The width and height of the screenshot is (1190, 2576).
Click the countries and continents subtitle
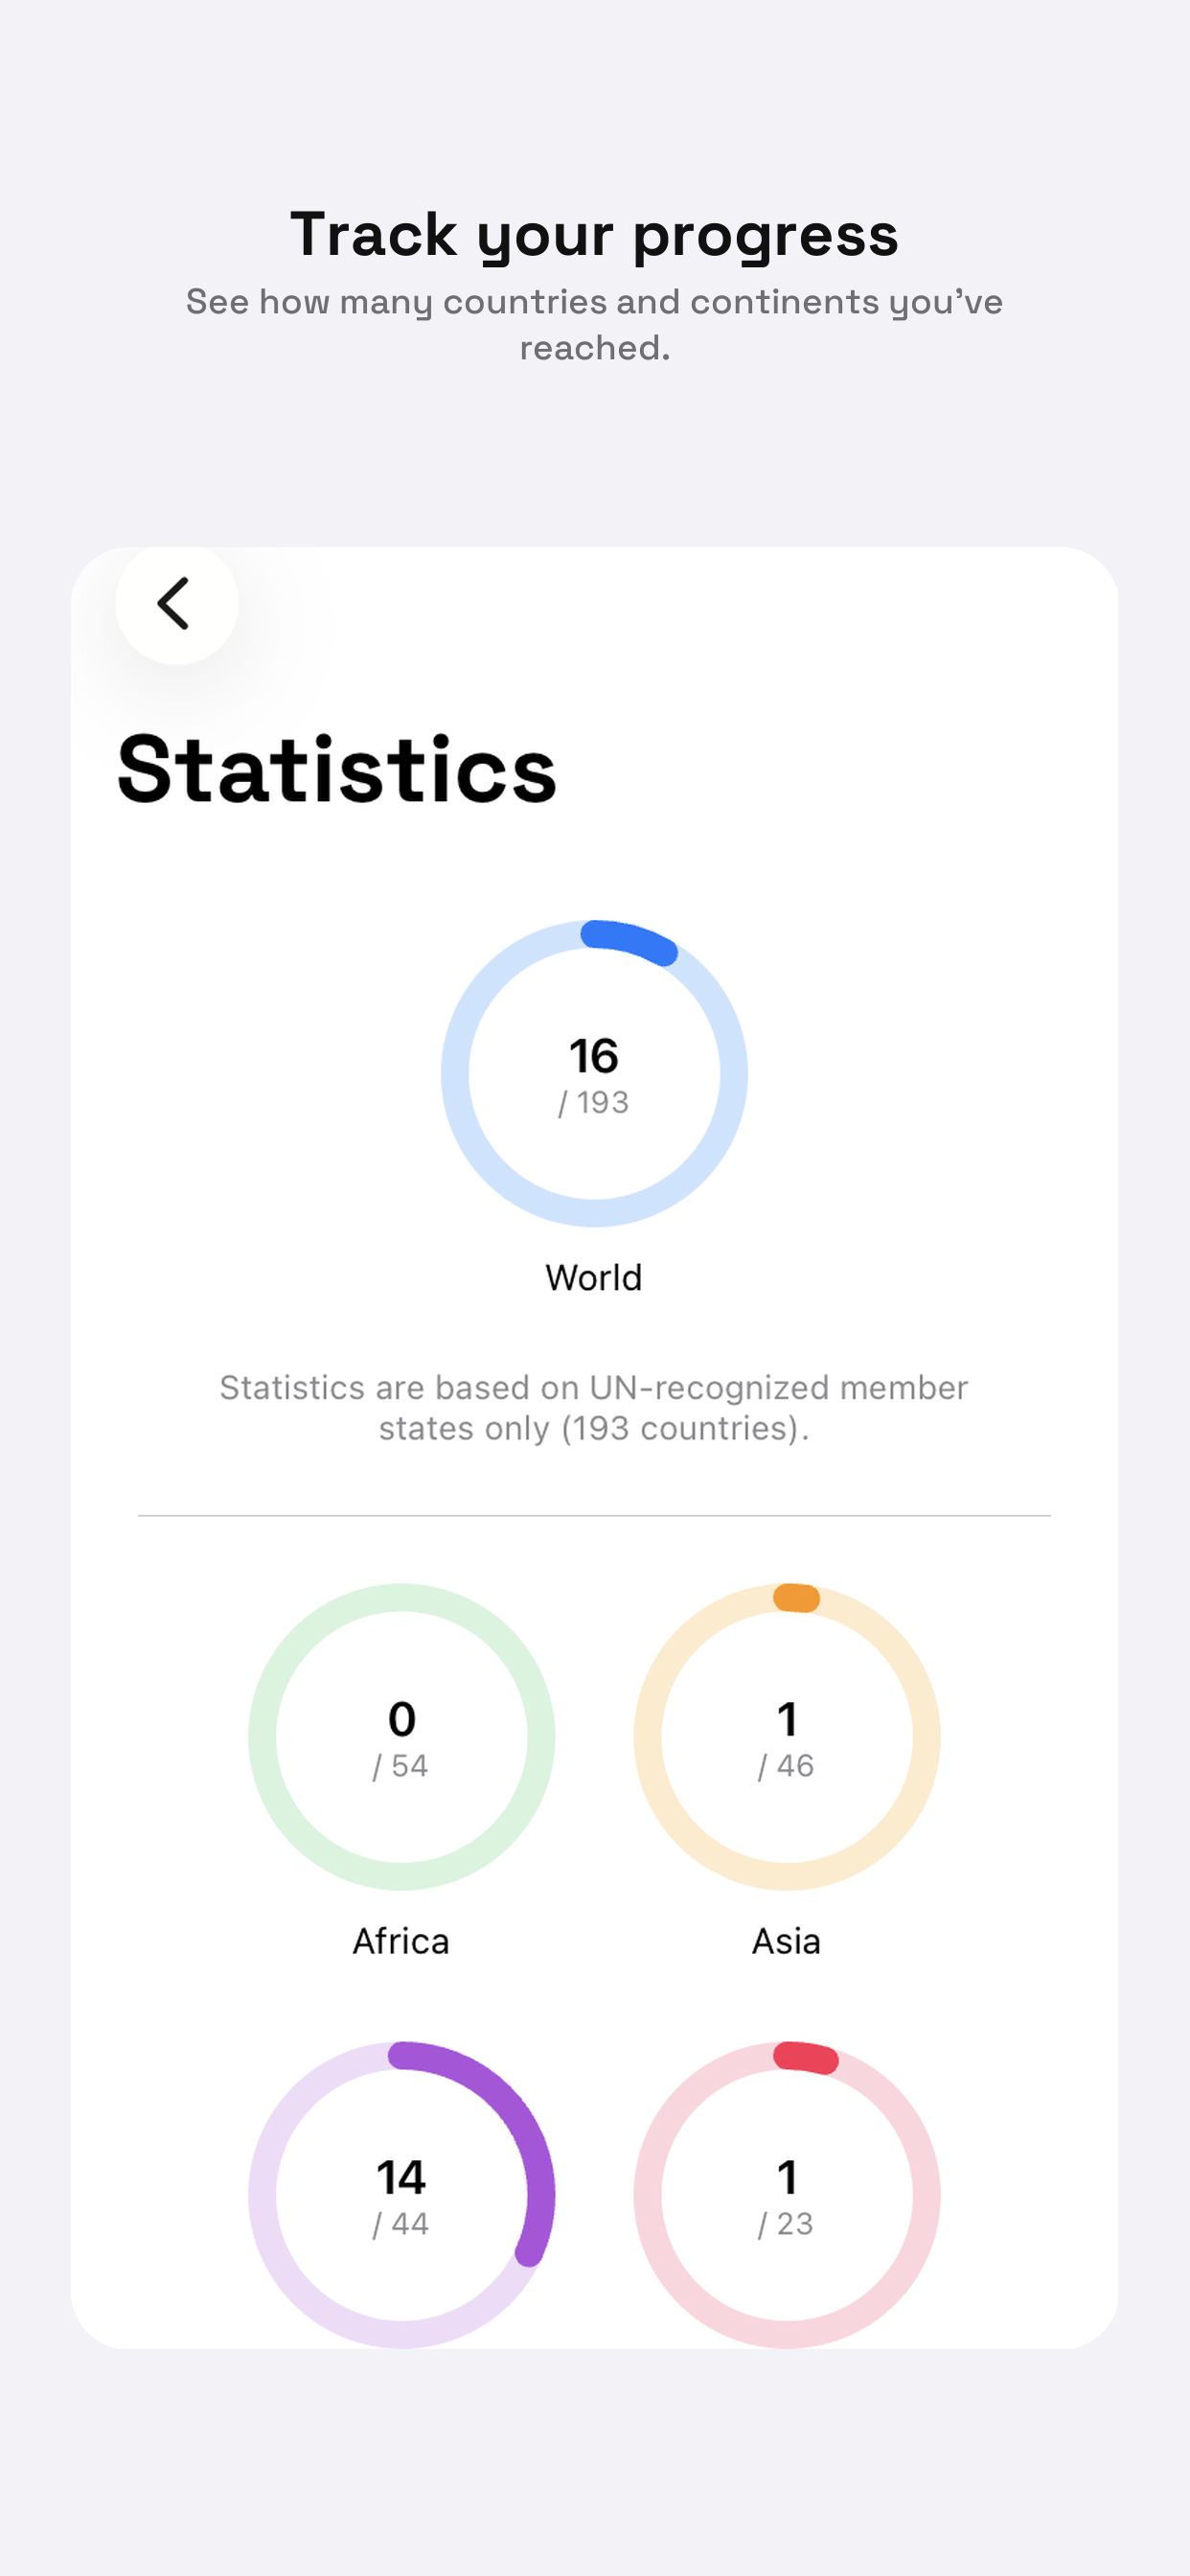pos(594,324)
